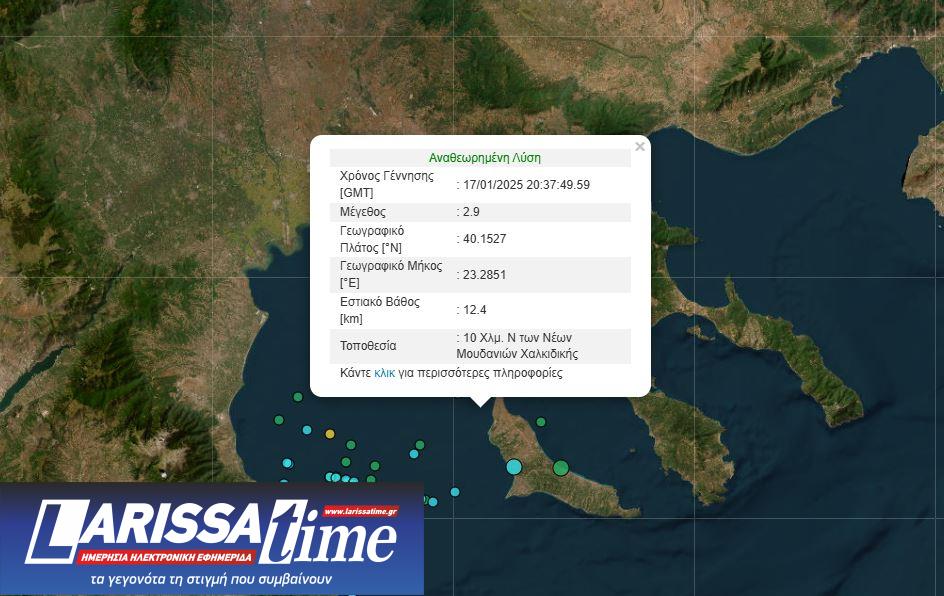Click the 'κλικ' link for more information

click(385, 373)
